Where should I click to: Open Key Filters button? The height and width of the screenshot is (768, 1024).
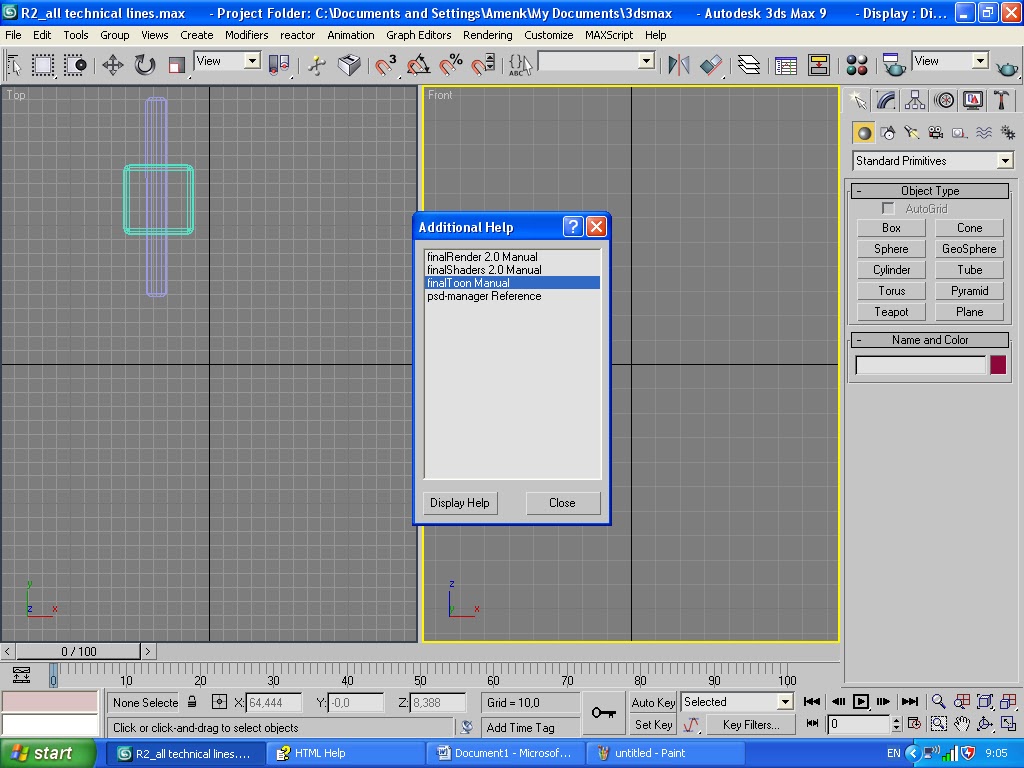[751, 724]
